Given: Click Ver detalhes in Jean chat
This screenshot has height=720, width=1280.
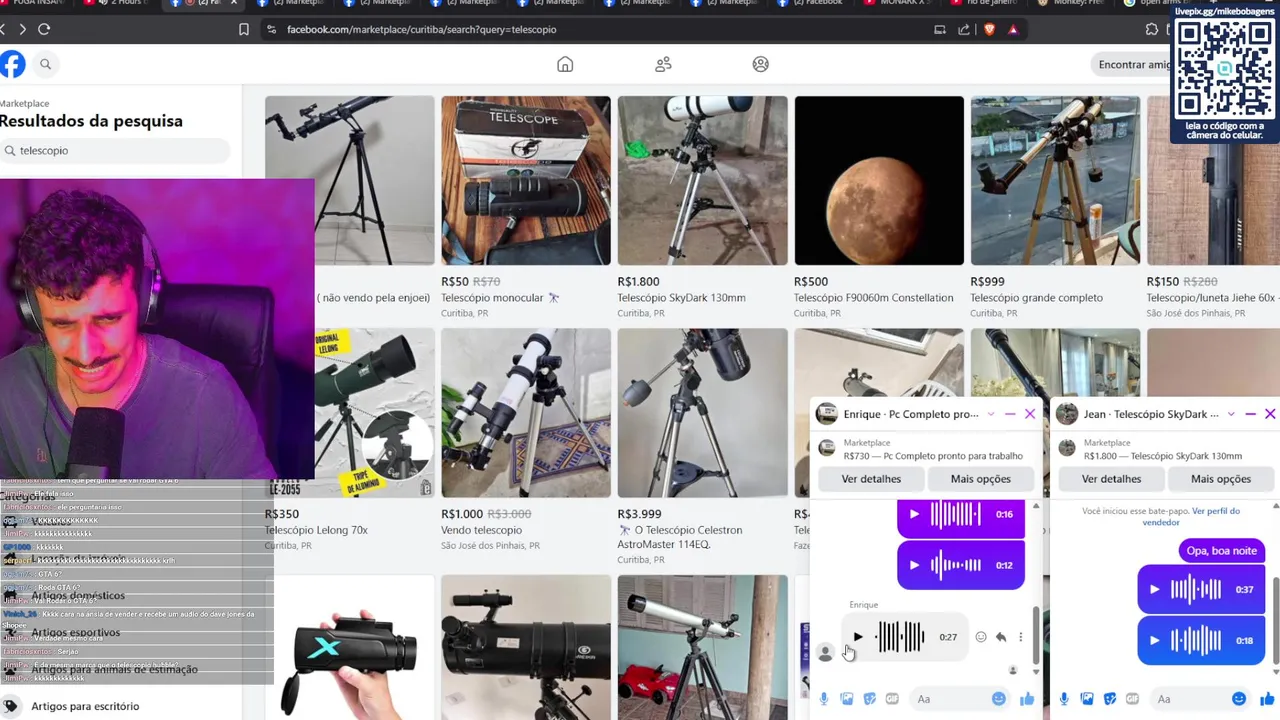Looking at the screenshot, I should [x=1111, y=479].
